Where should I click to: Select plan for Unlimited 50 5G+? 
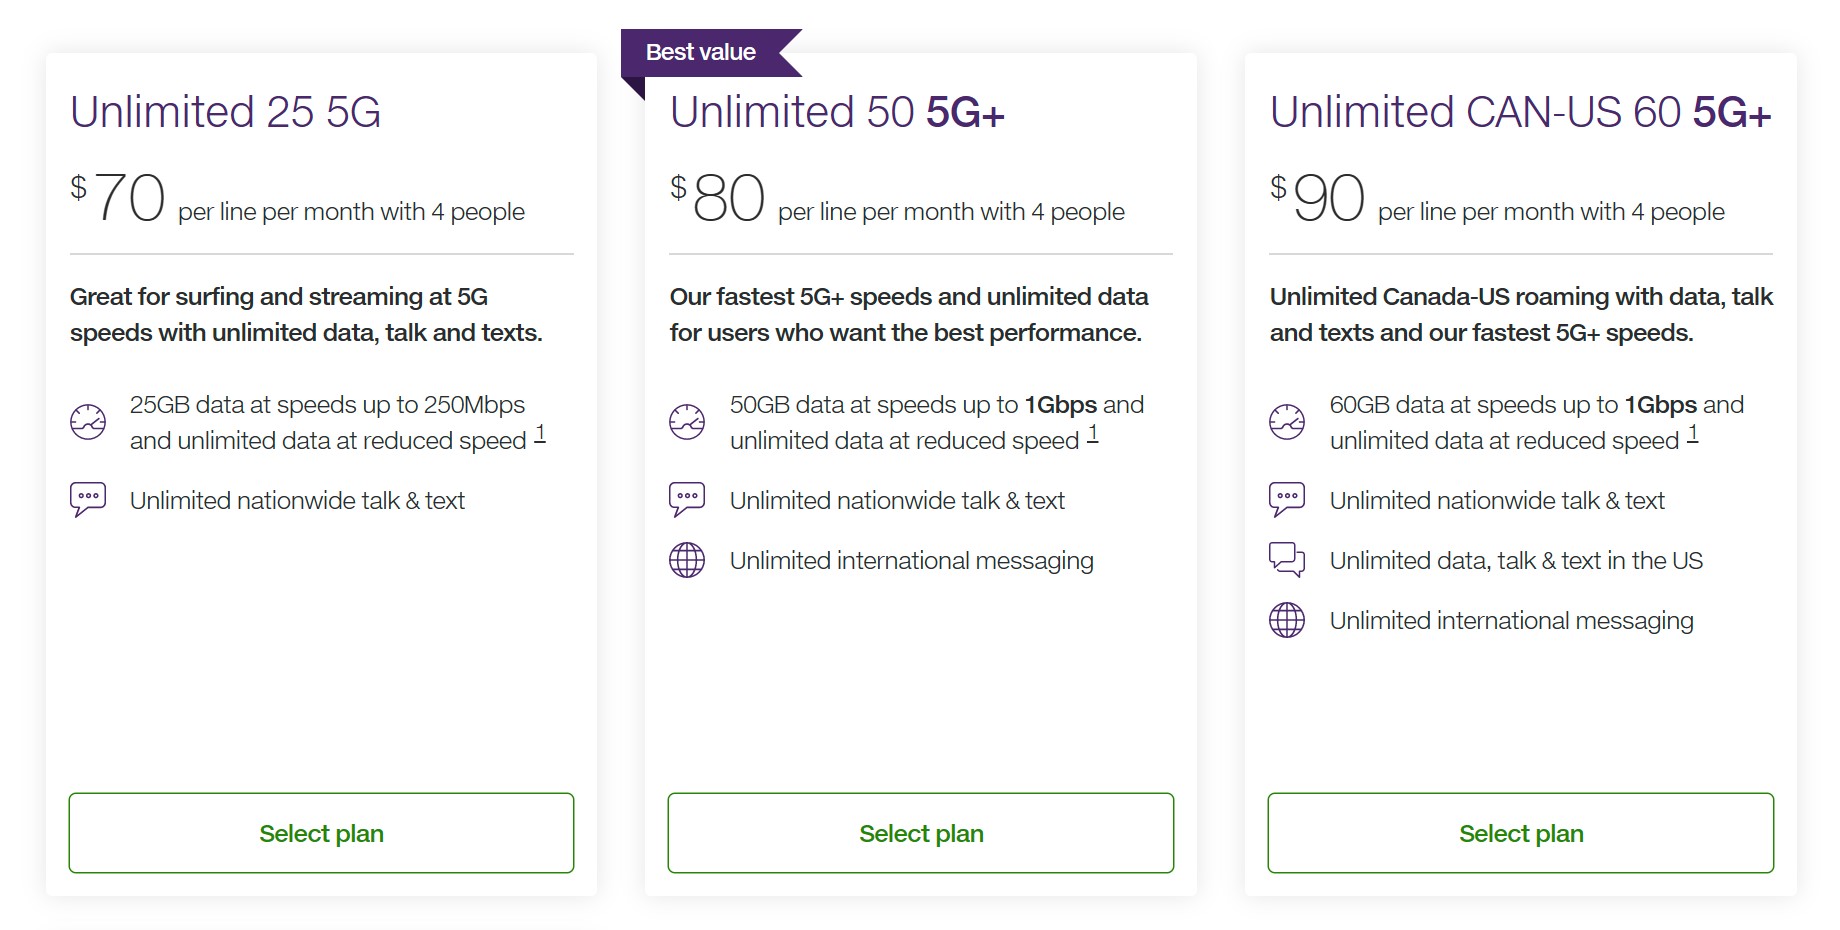921,833
